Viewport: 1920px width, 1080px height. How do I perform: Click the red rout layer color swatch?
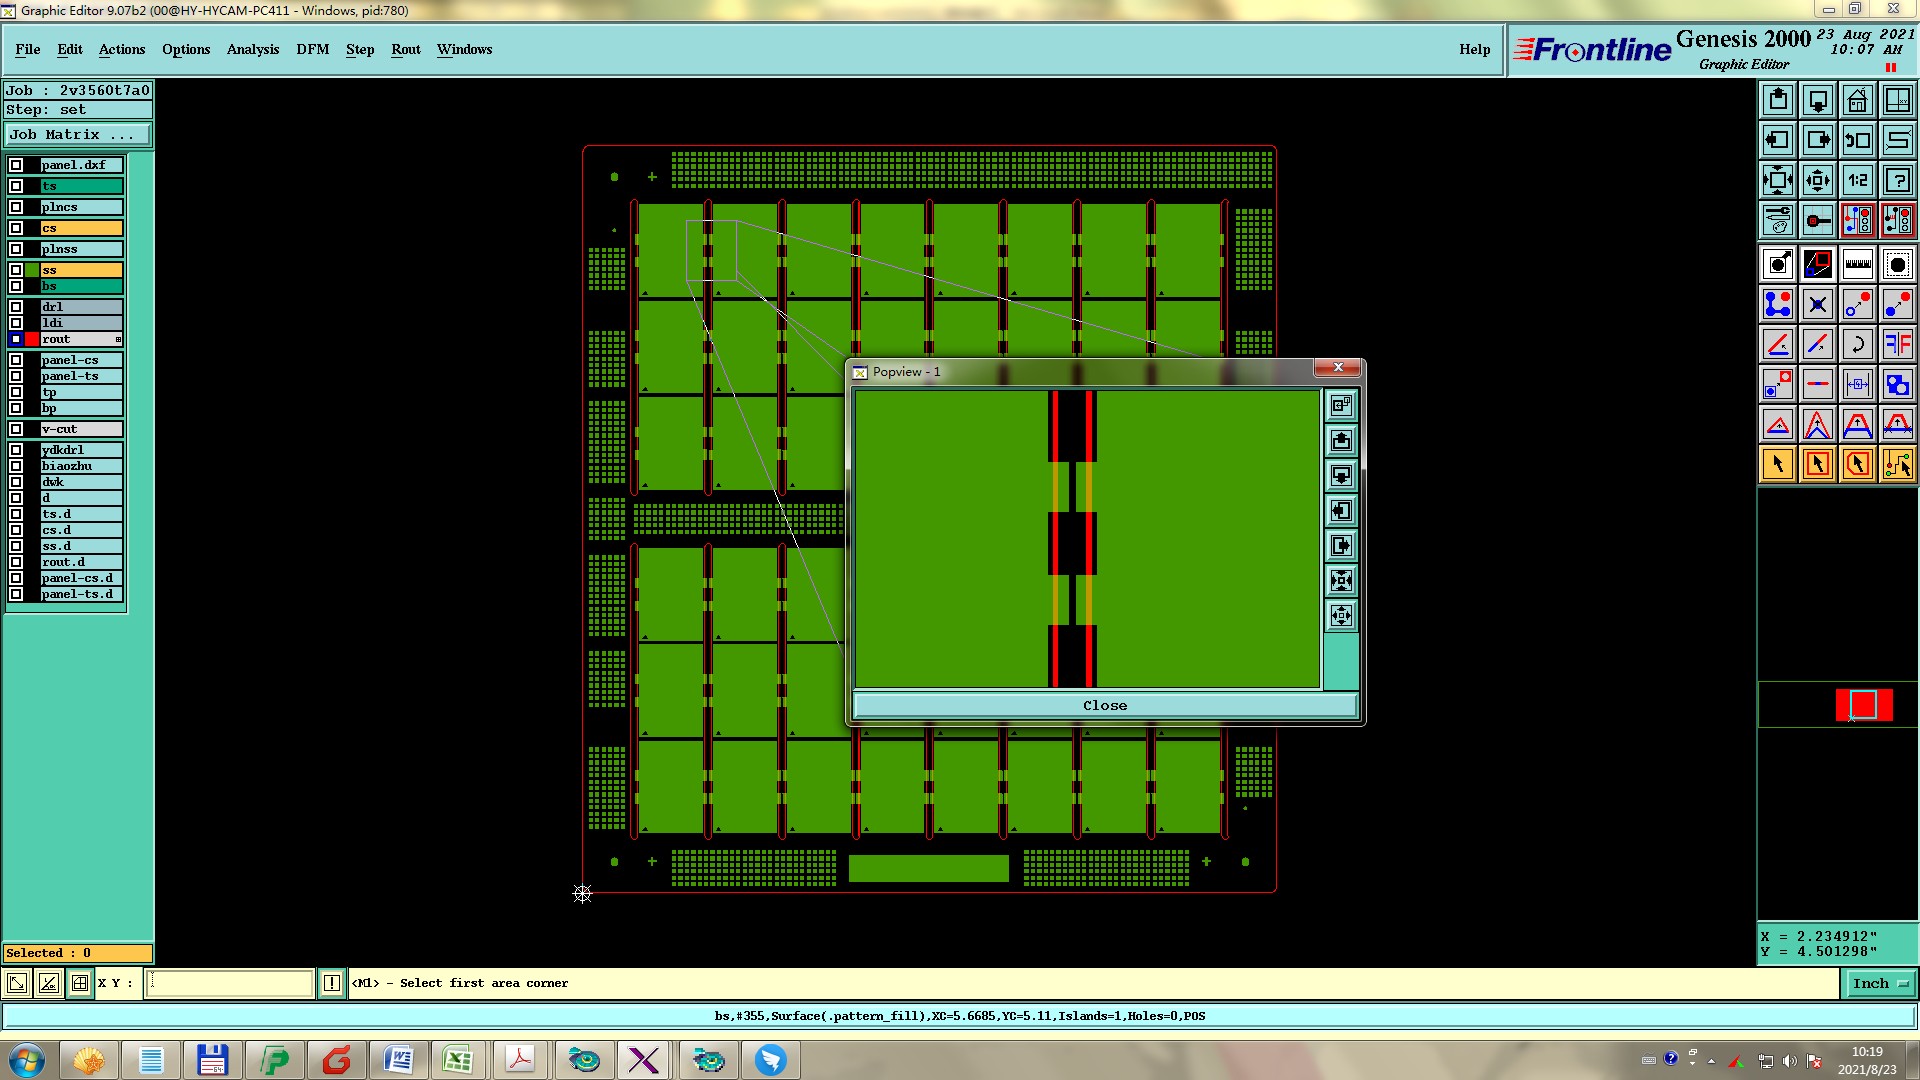tap(32, 339)
